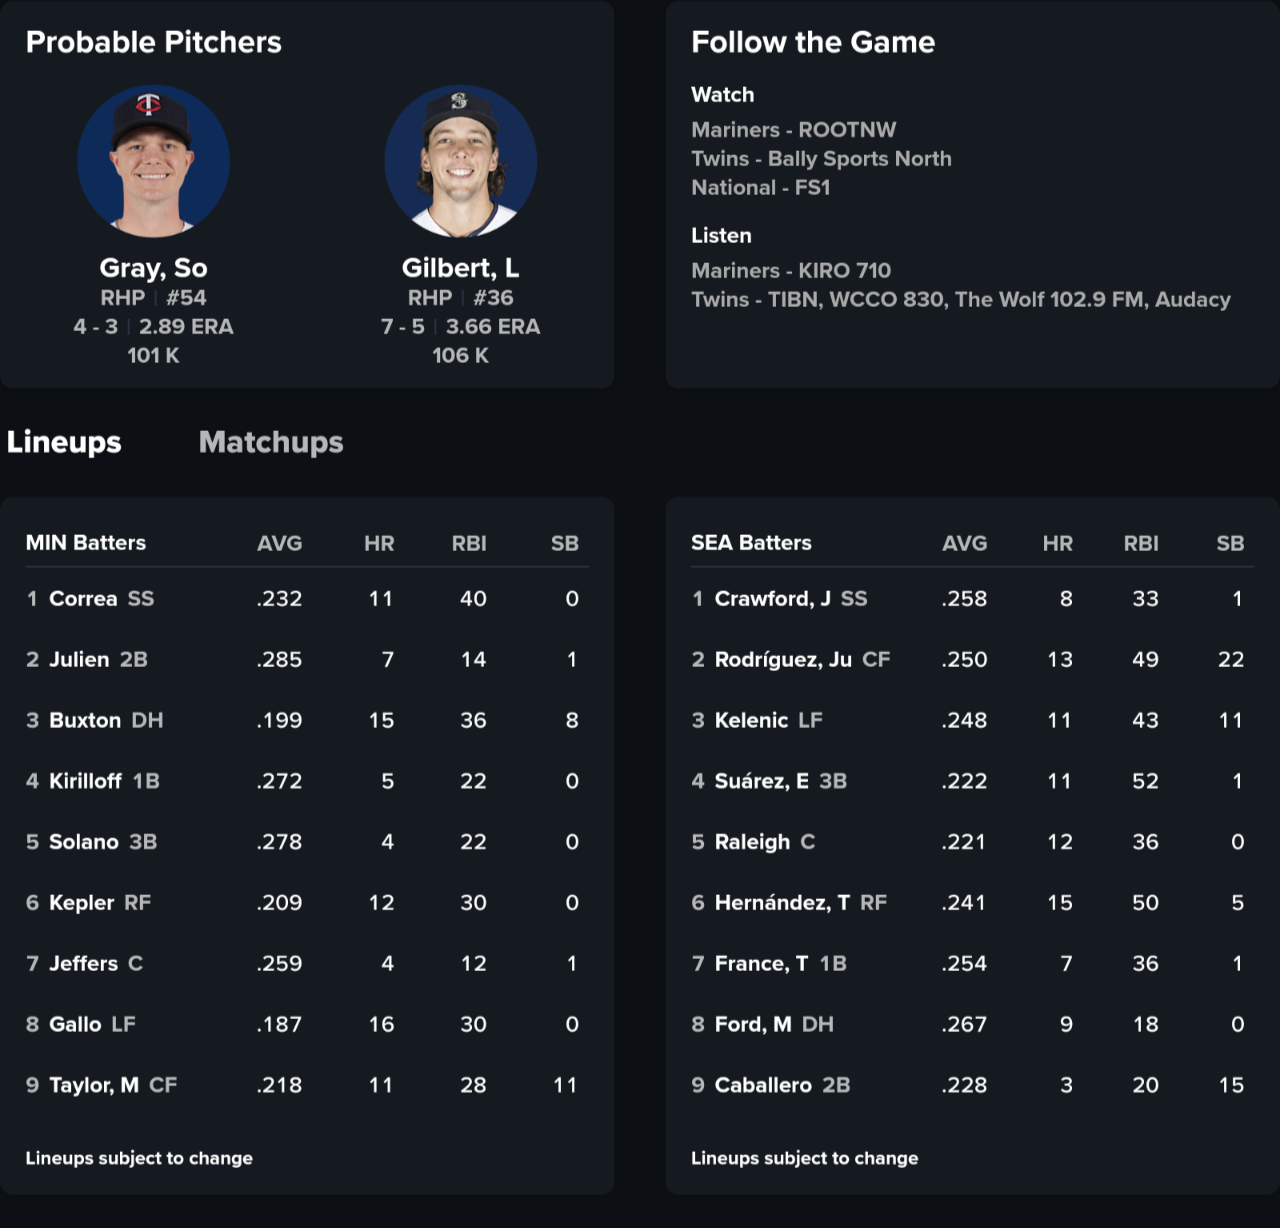1280x1228 pixels.
Task: Select Kirilloff from the Twins batters
Action: pos(85,781)
